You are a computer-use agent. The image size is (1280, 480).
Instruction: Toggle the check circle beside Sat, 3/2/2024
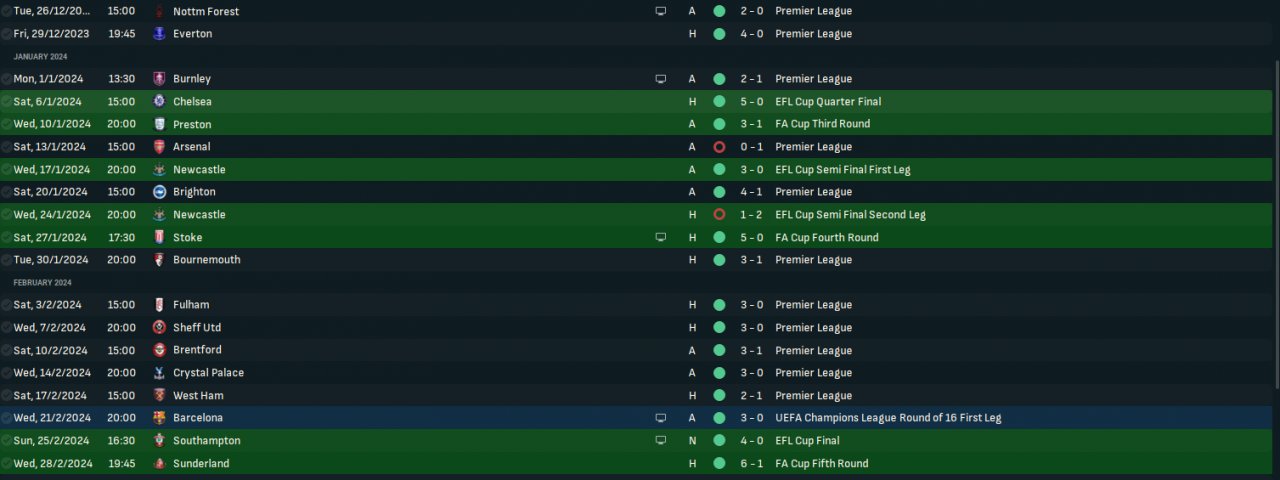tap(7, 305)
